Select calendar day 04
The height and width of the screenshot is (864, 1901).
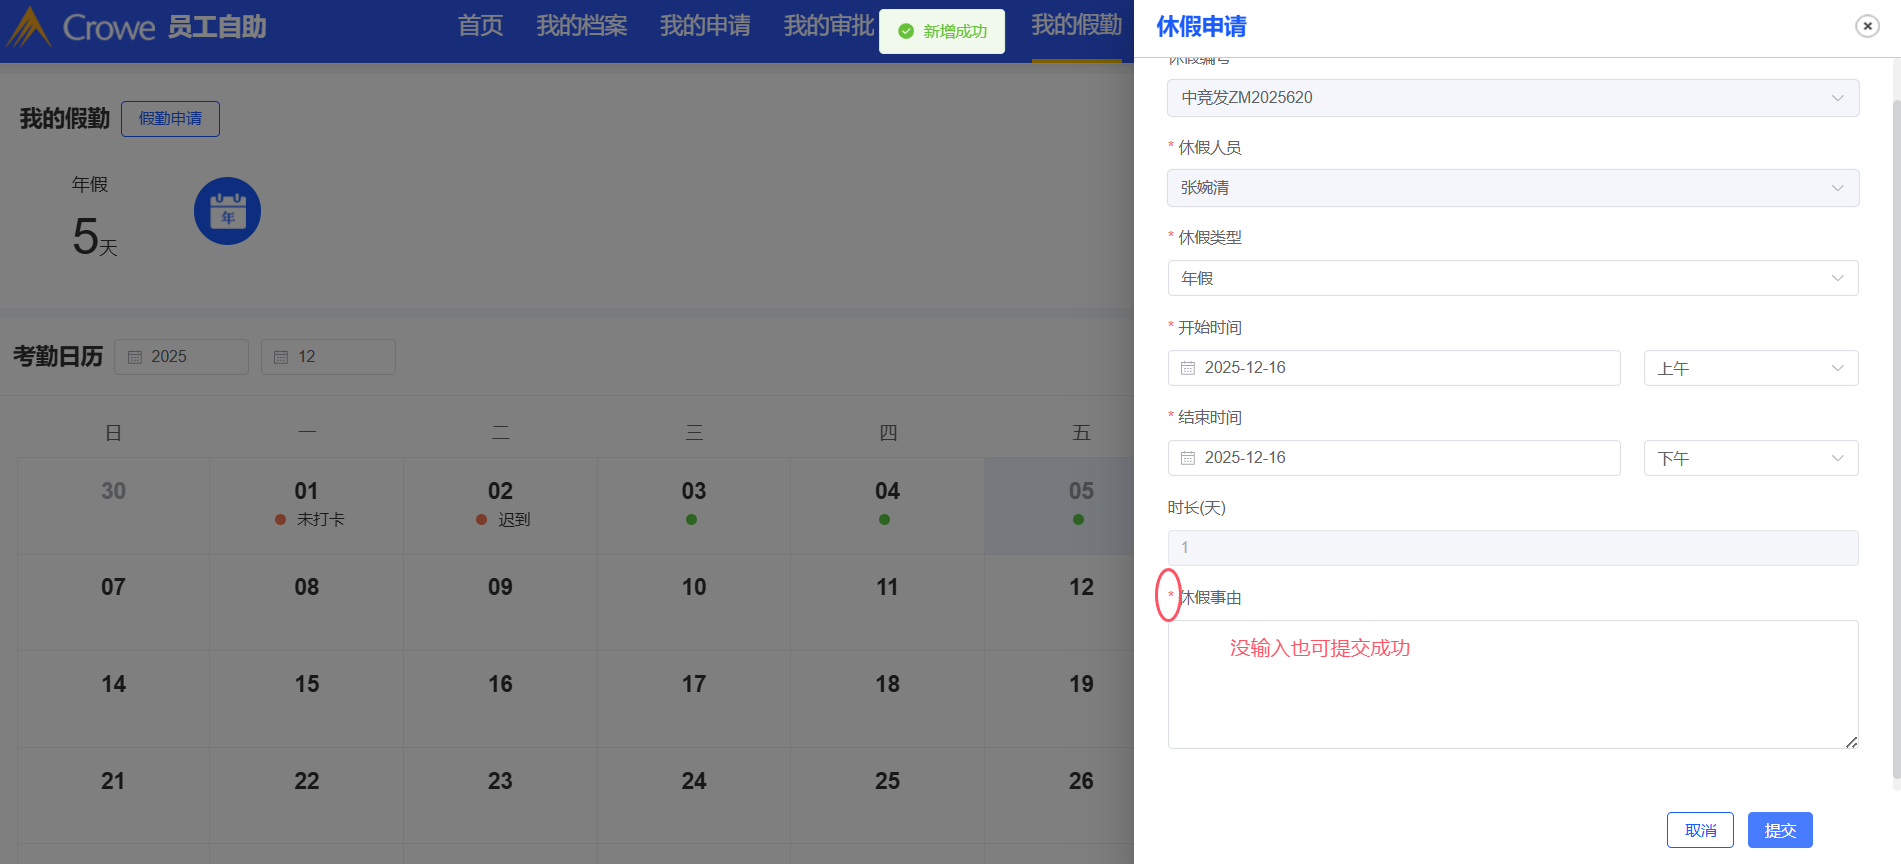(888, 506)
